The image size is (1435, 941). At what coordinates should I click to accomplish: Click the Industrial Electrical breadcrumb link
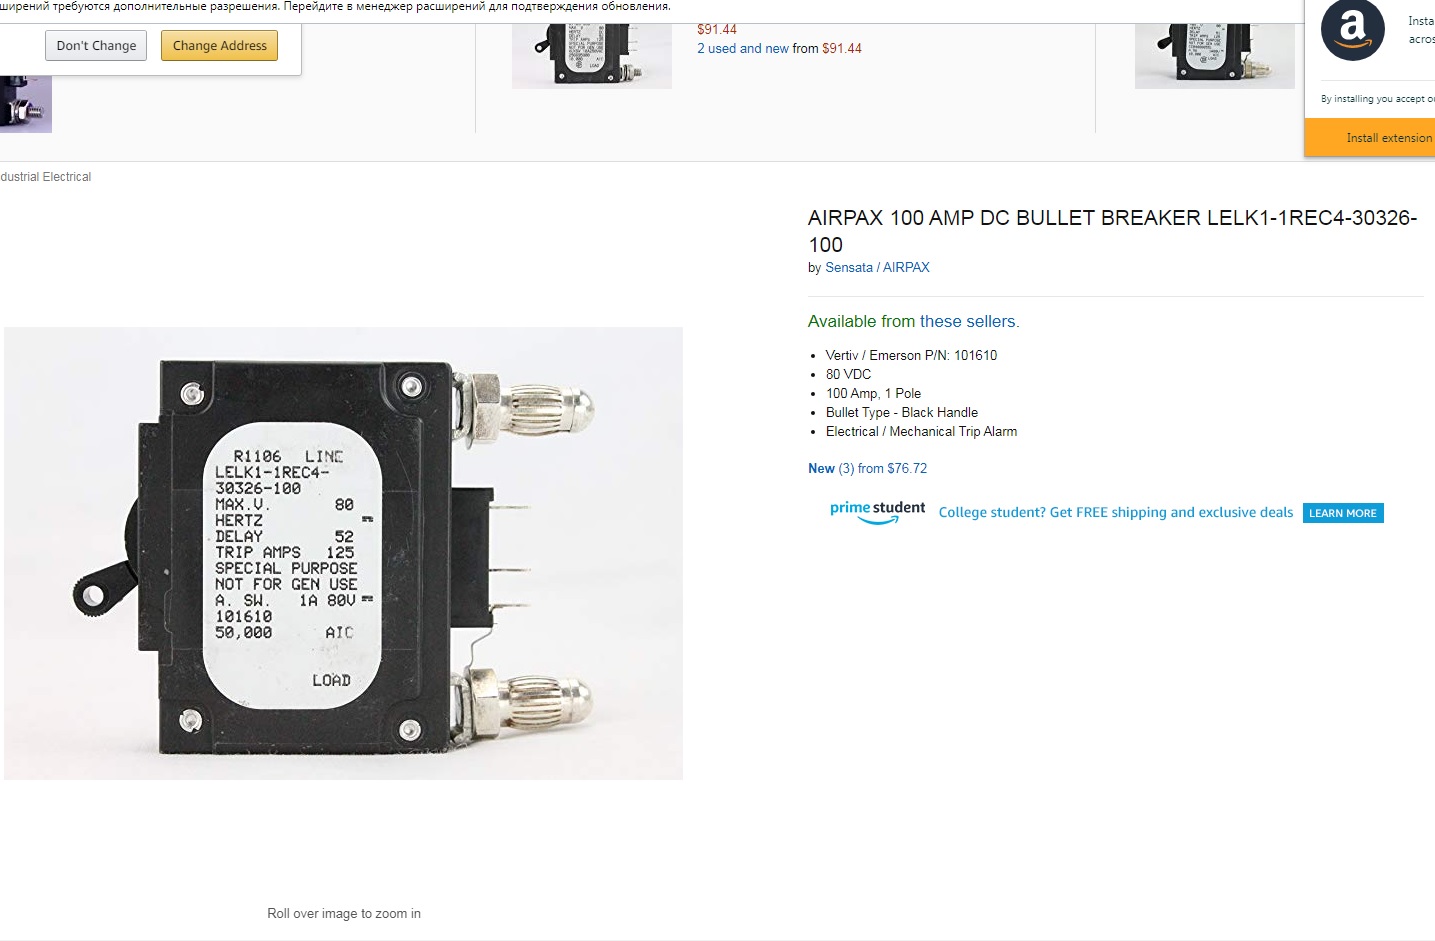45,177
